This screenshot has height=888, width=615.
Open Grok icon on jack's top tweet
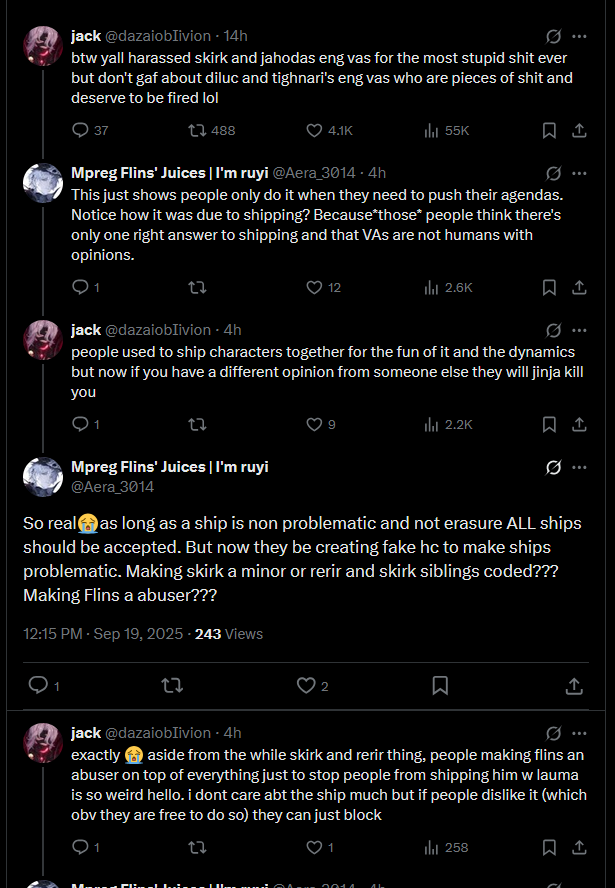(x=553, y=35)
